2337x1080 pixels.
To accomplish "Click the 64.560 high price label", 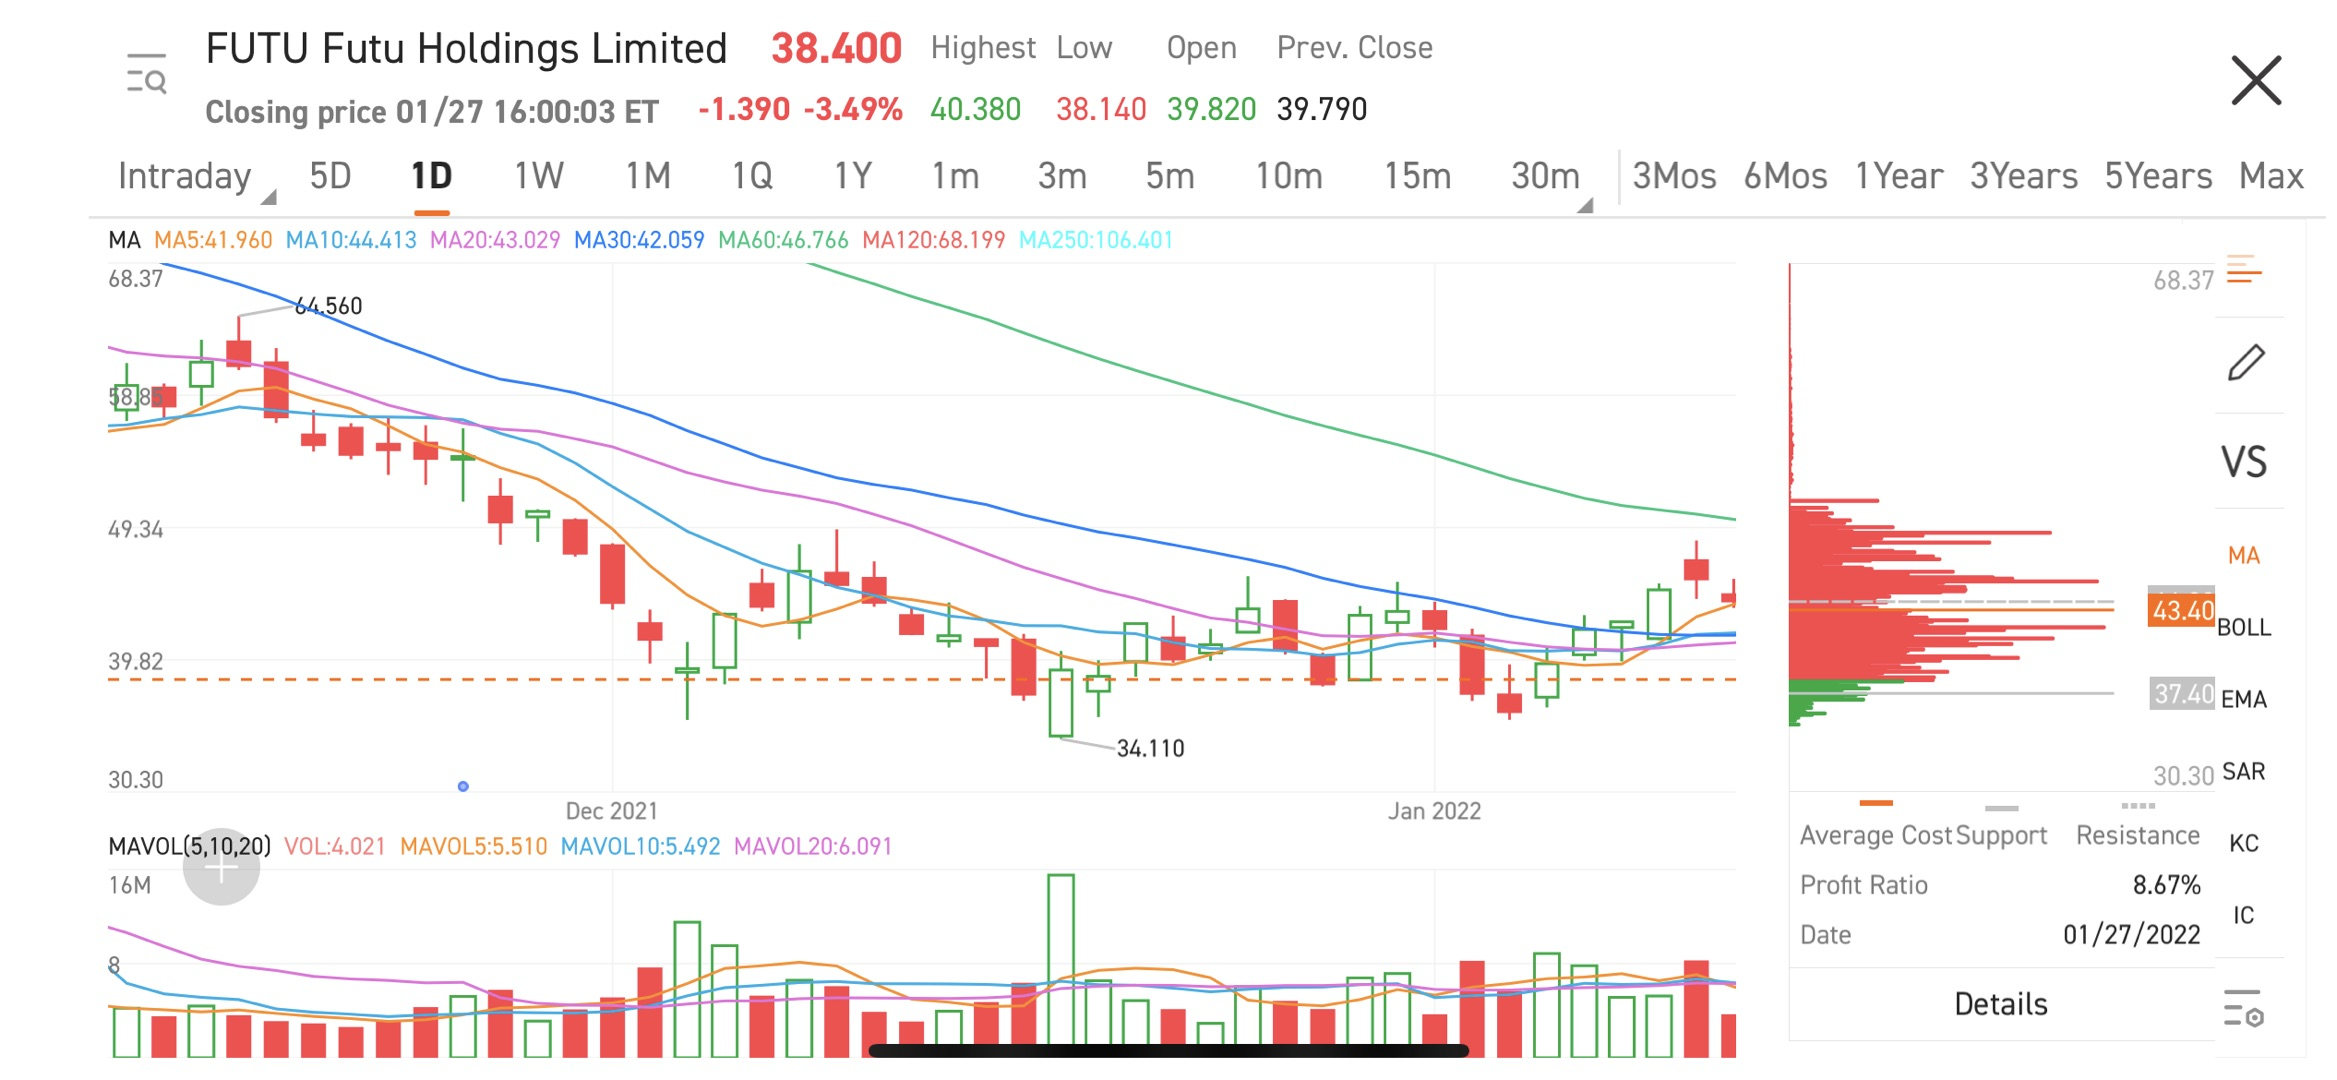I will (329, 306).
